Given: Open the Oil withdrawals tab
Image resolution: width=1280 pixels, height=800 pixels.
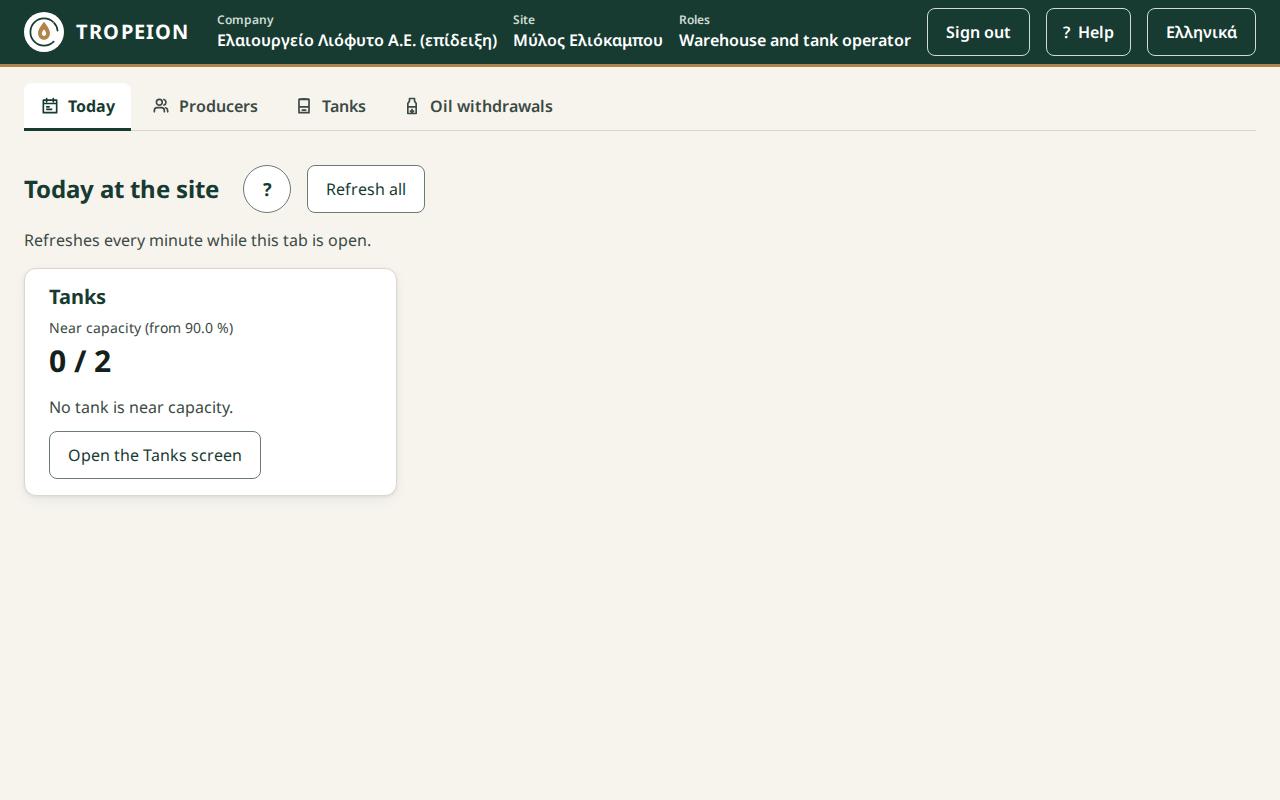Looking at the screenshot, I should 478,106.
